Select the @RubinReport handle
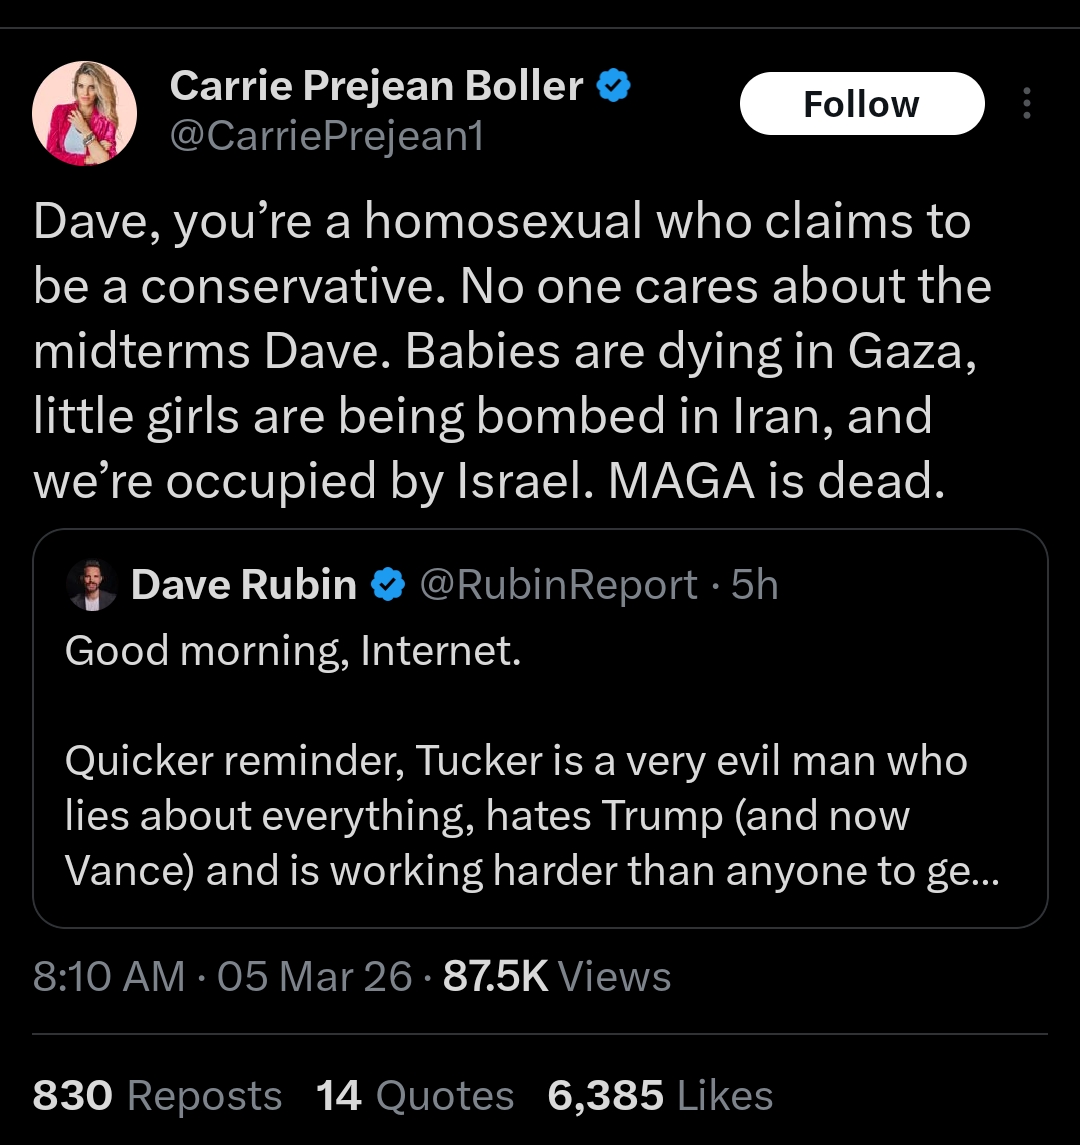This screenshot has height=1145, width=1080. coord(558,585)
